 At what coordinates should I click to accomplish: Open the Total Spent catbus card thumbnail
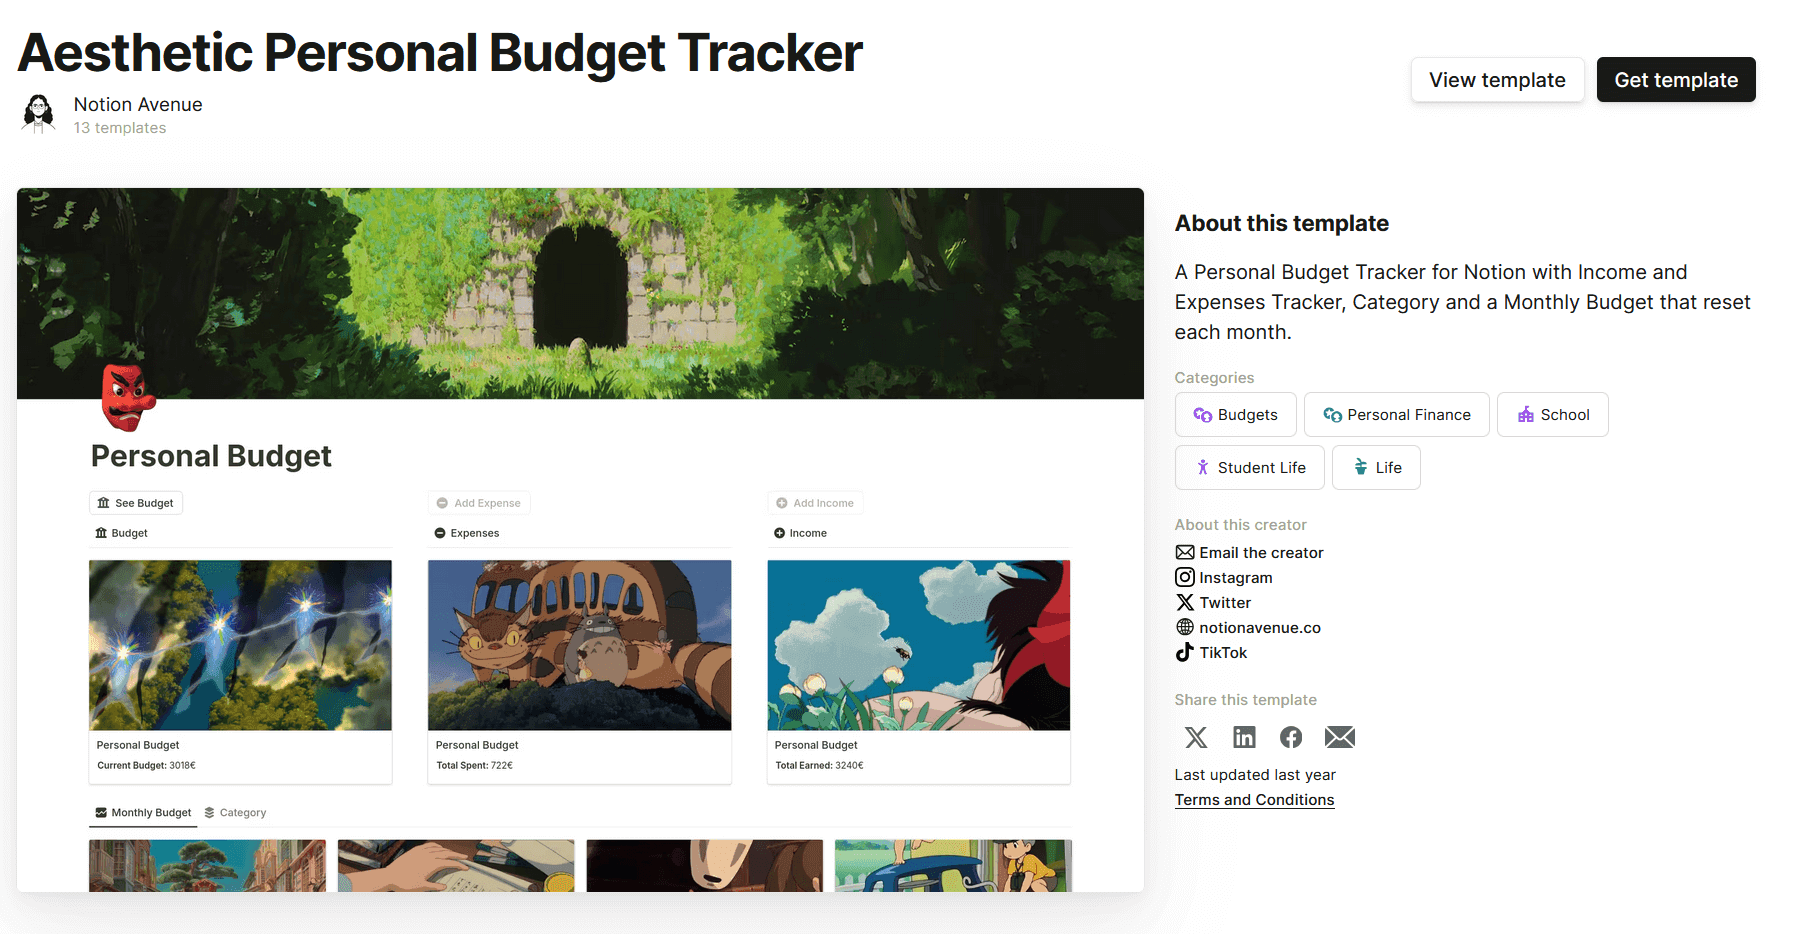coord(580,645)
